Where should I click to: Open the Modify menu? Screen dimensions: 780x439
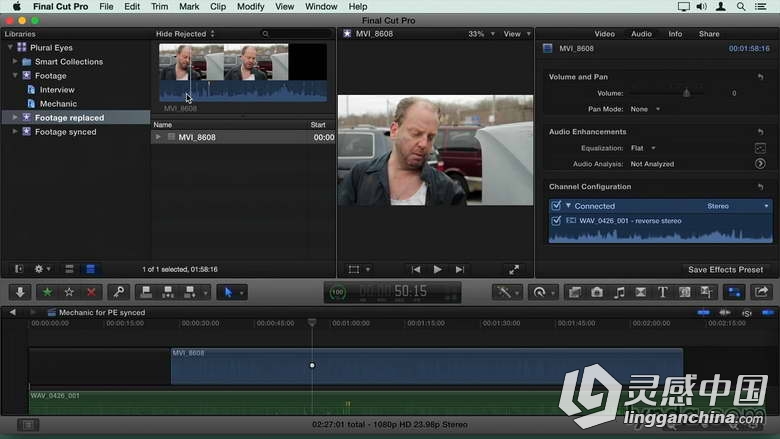pyautogui.click(x=250, y=6)
